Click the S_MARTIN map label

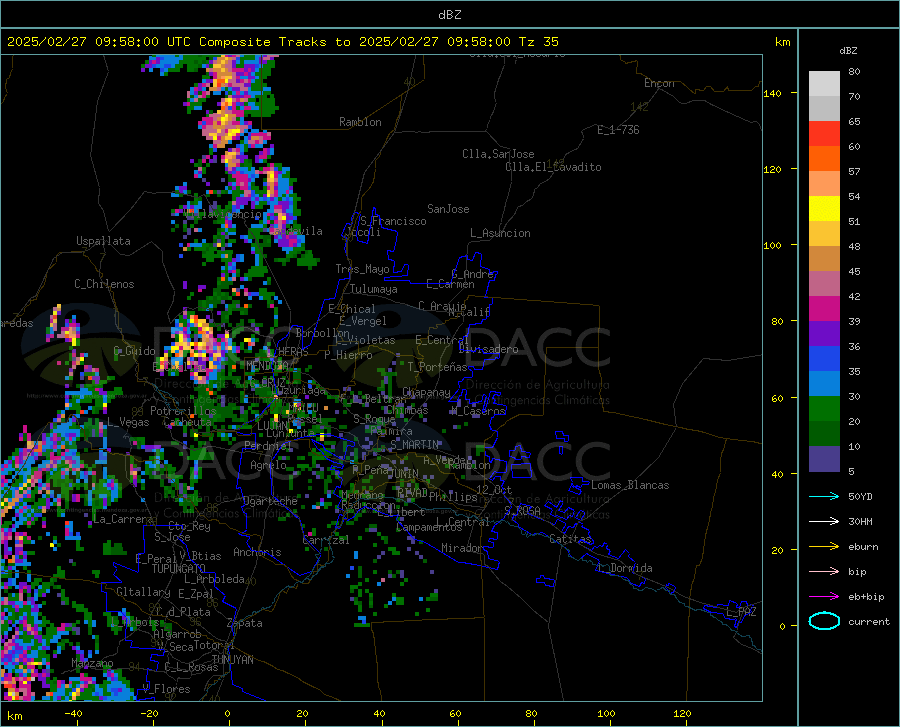tap(414, 445)
